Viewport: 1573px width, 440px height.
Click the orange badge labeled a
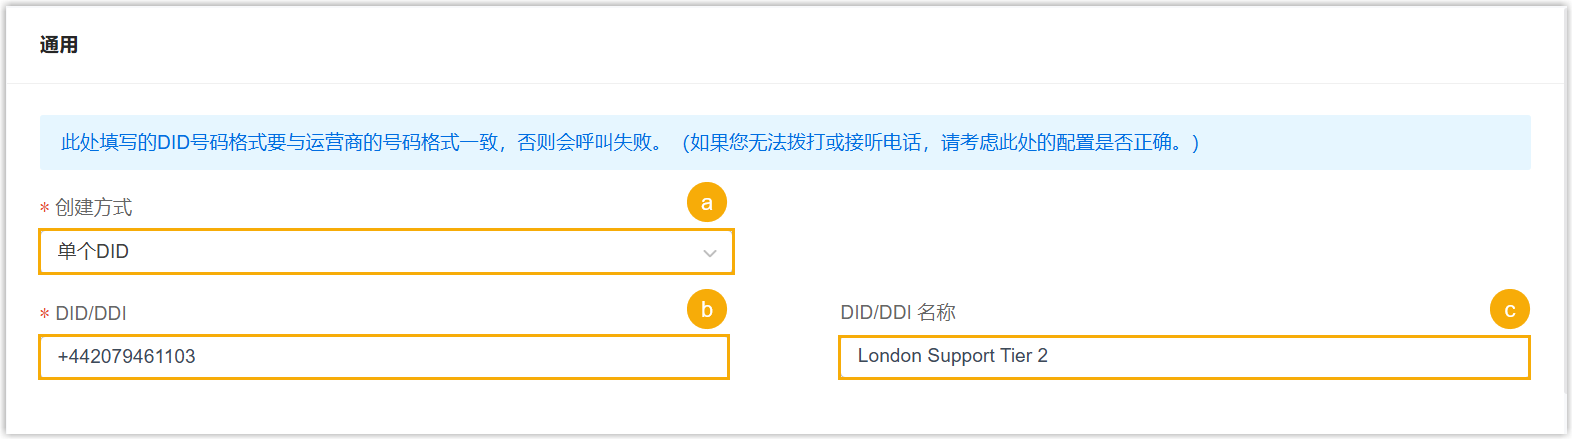707,203
